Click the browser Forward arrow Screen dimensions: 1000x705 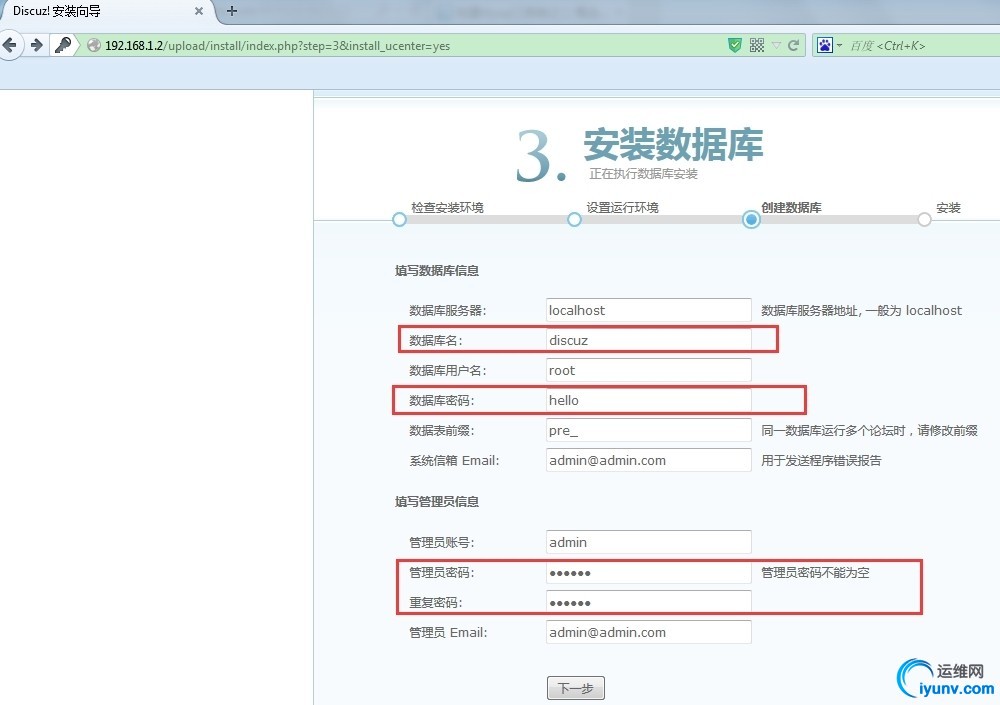click(x=36, y=45)
